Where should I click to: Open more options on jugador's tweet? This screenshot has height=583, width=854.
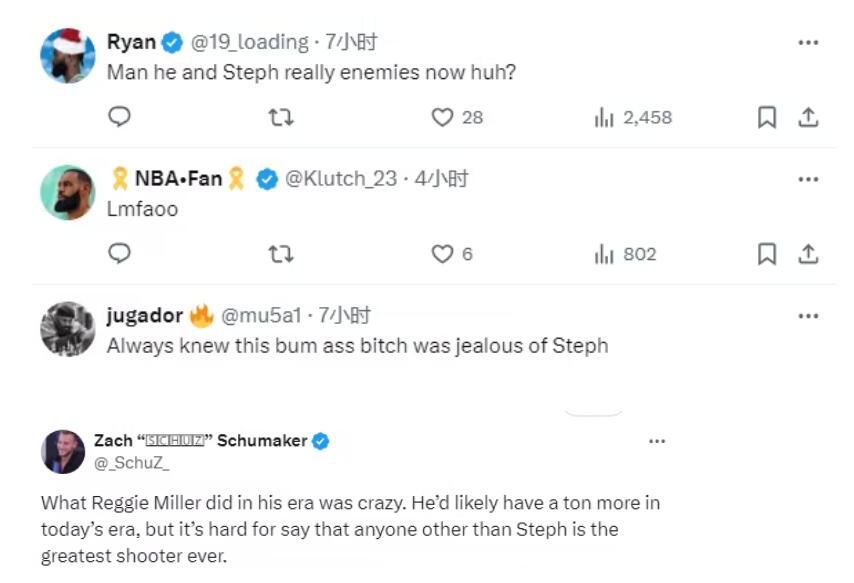tap(808, 316)
